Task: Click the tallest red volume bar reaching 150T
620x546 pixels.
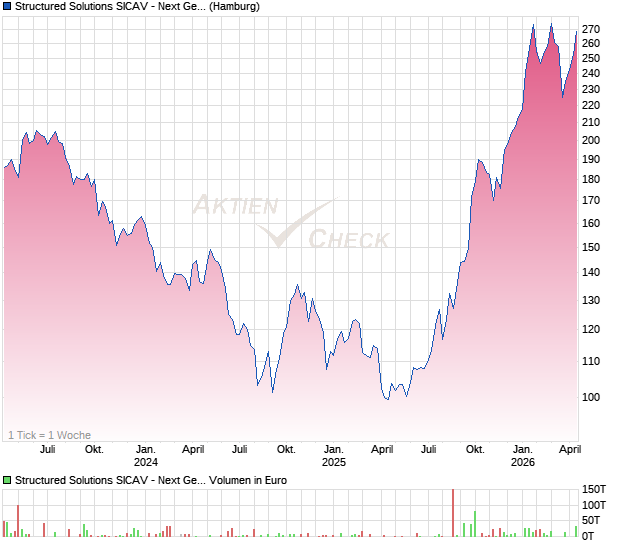Action: pyautogui.click(x=453, y=513)
